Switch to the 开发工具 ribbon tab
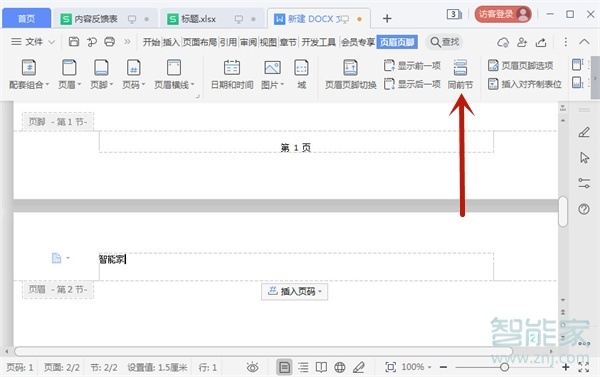 coord(318,42)
